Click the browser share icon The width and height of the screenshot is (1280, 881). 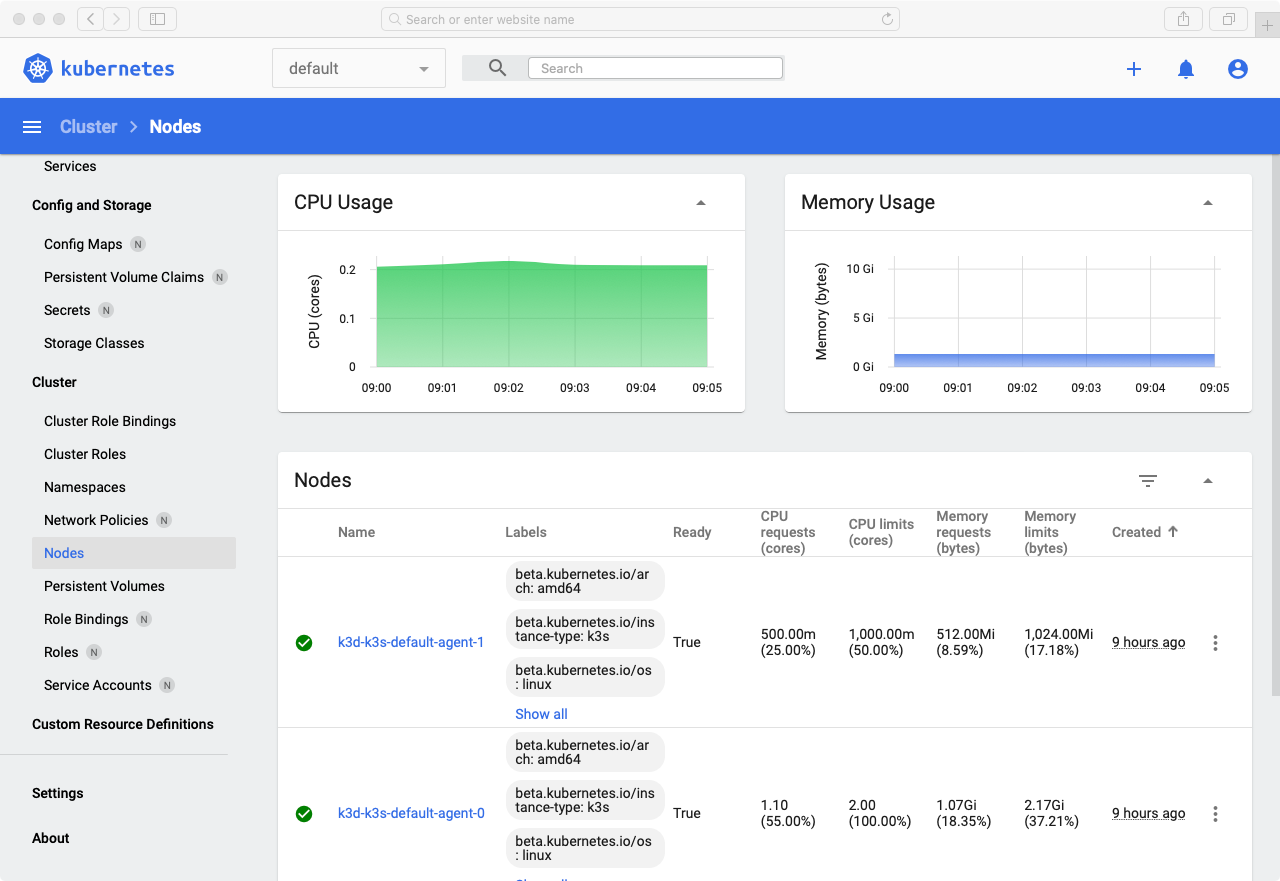click(x=1183, y=19)
